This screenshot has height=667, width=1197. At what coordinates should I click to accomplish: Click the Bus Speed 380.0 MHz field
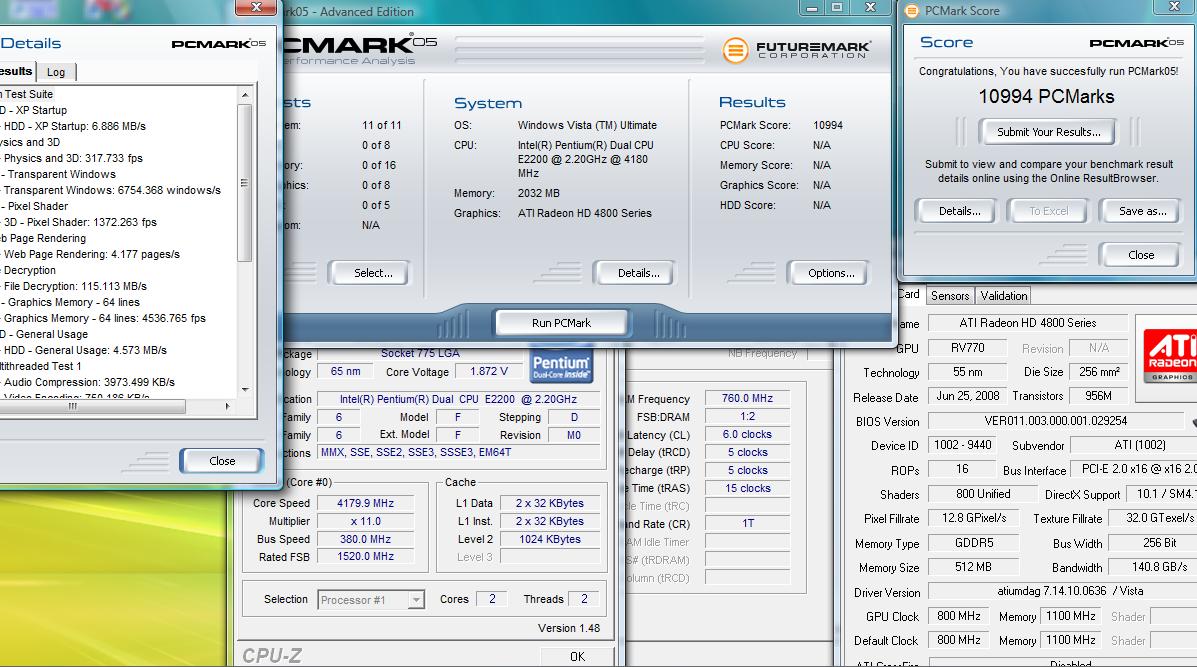366,539
